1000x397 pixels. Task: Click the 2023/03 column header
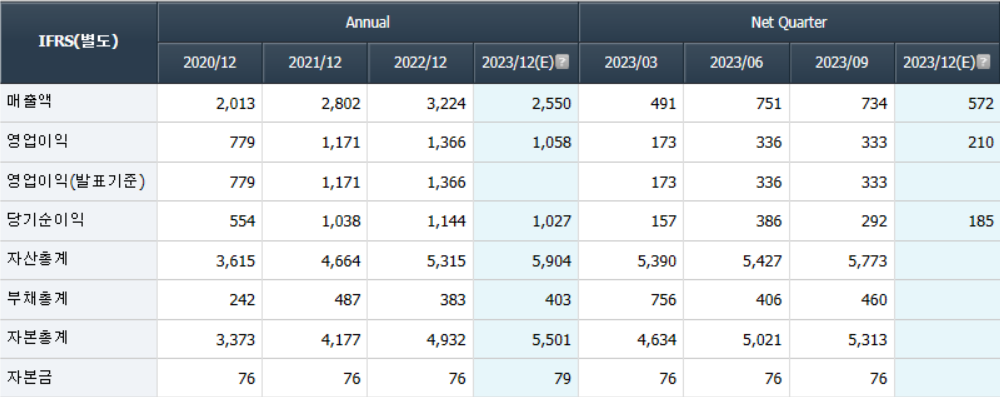(631, 63)
